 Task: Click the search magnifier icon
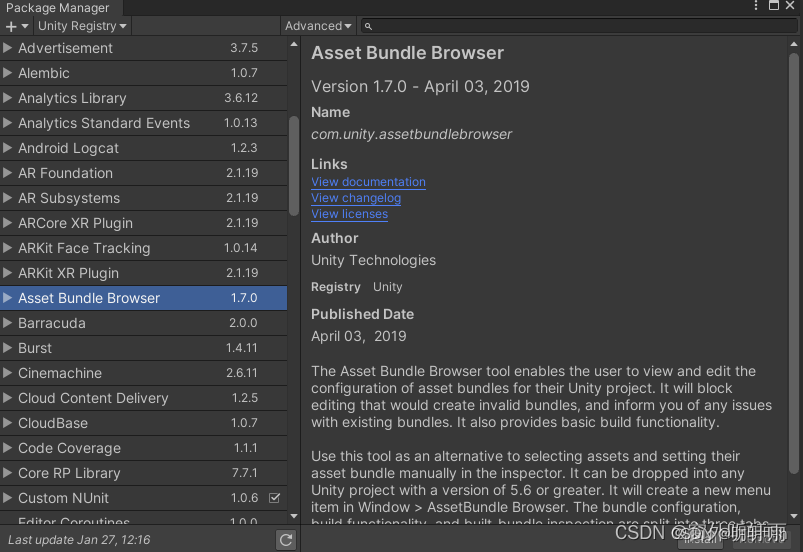click(368, 26)
